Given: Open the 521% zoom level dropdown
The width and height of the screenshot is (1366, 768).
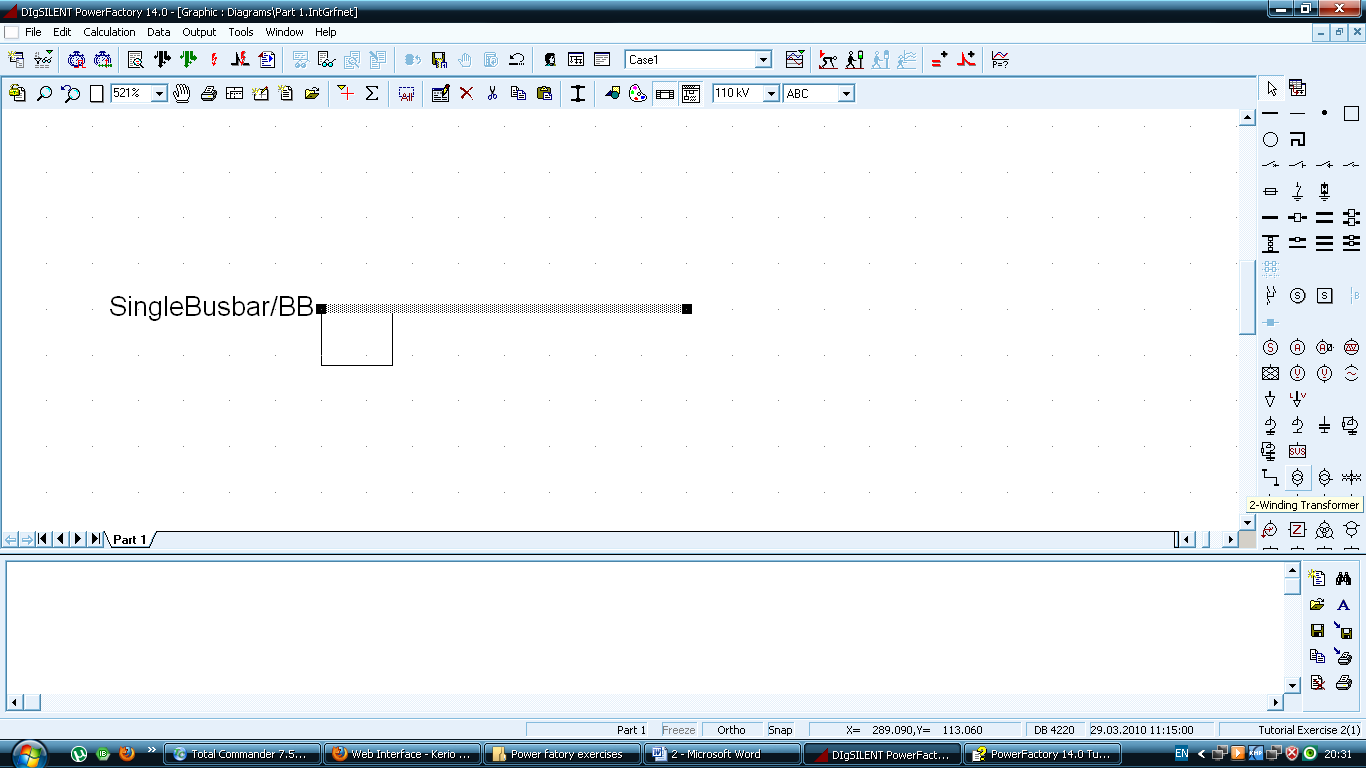Looking at the screenshot, I should 159,93.
